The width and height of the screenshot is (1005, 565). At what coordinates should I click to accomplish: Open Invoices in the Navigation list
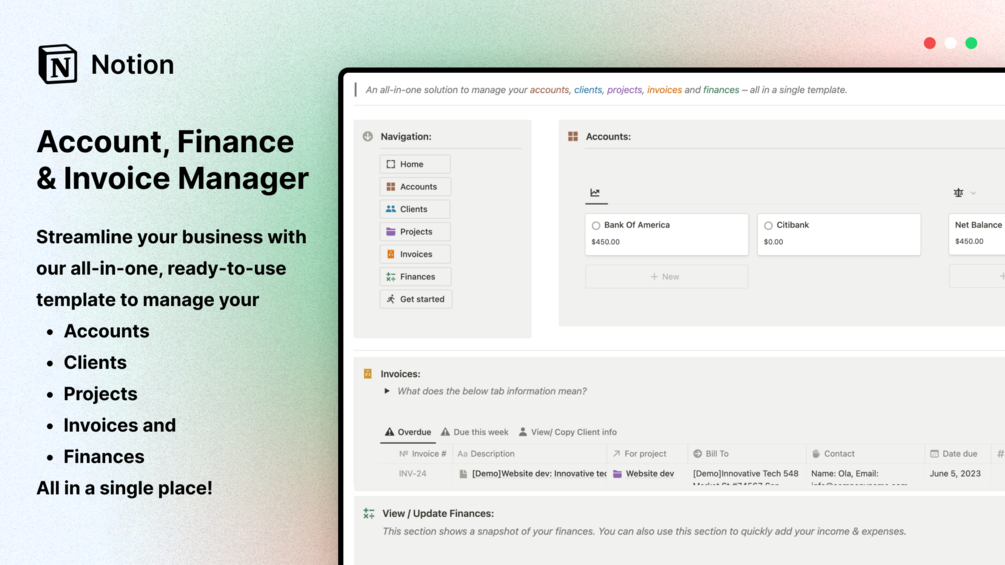[x=415, y=254]
